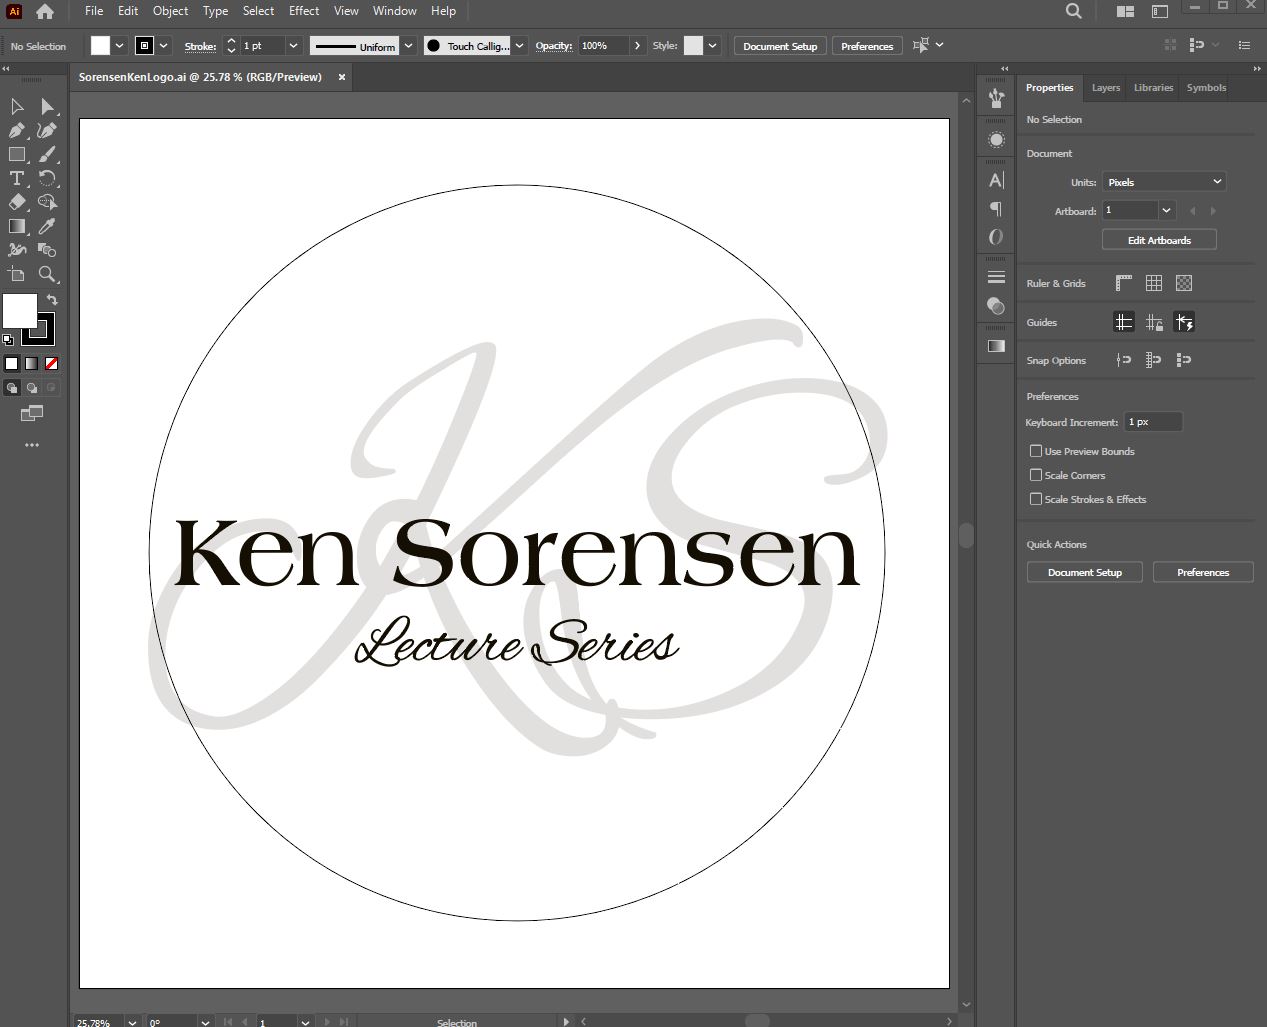Viewport: 1267px width, 1027px height.
Task: Select the Paintbrush tool
Action: [x=47, y=155]
